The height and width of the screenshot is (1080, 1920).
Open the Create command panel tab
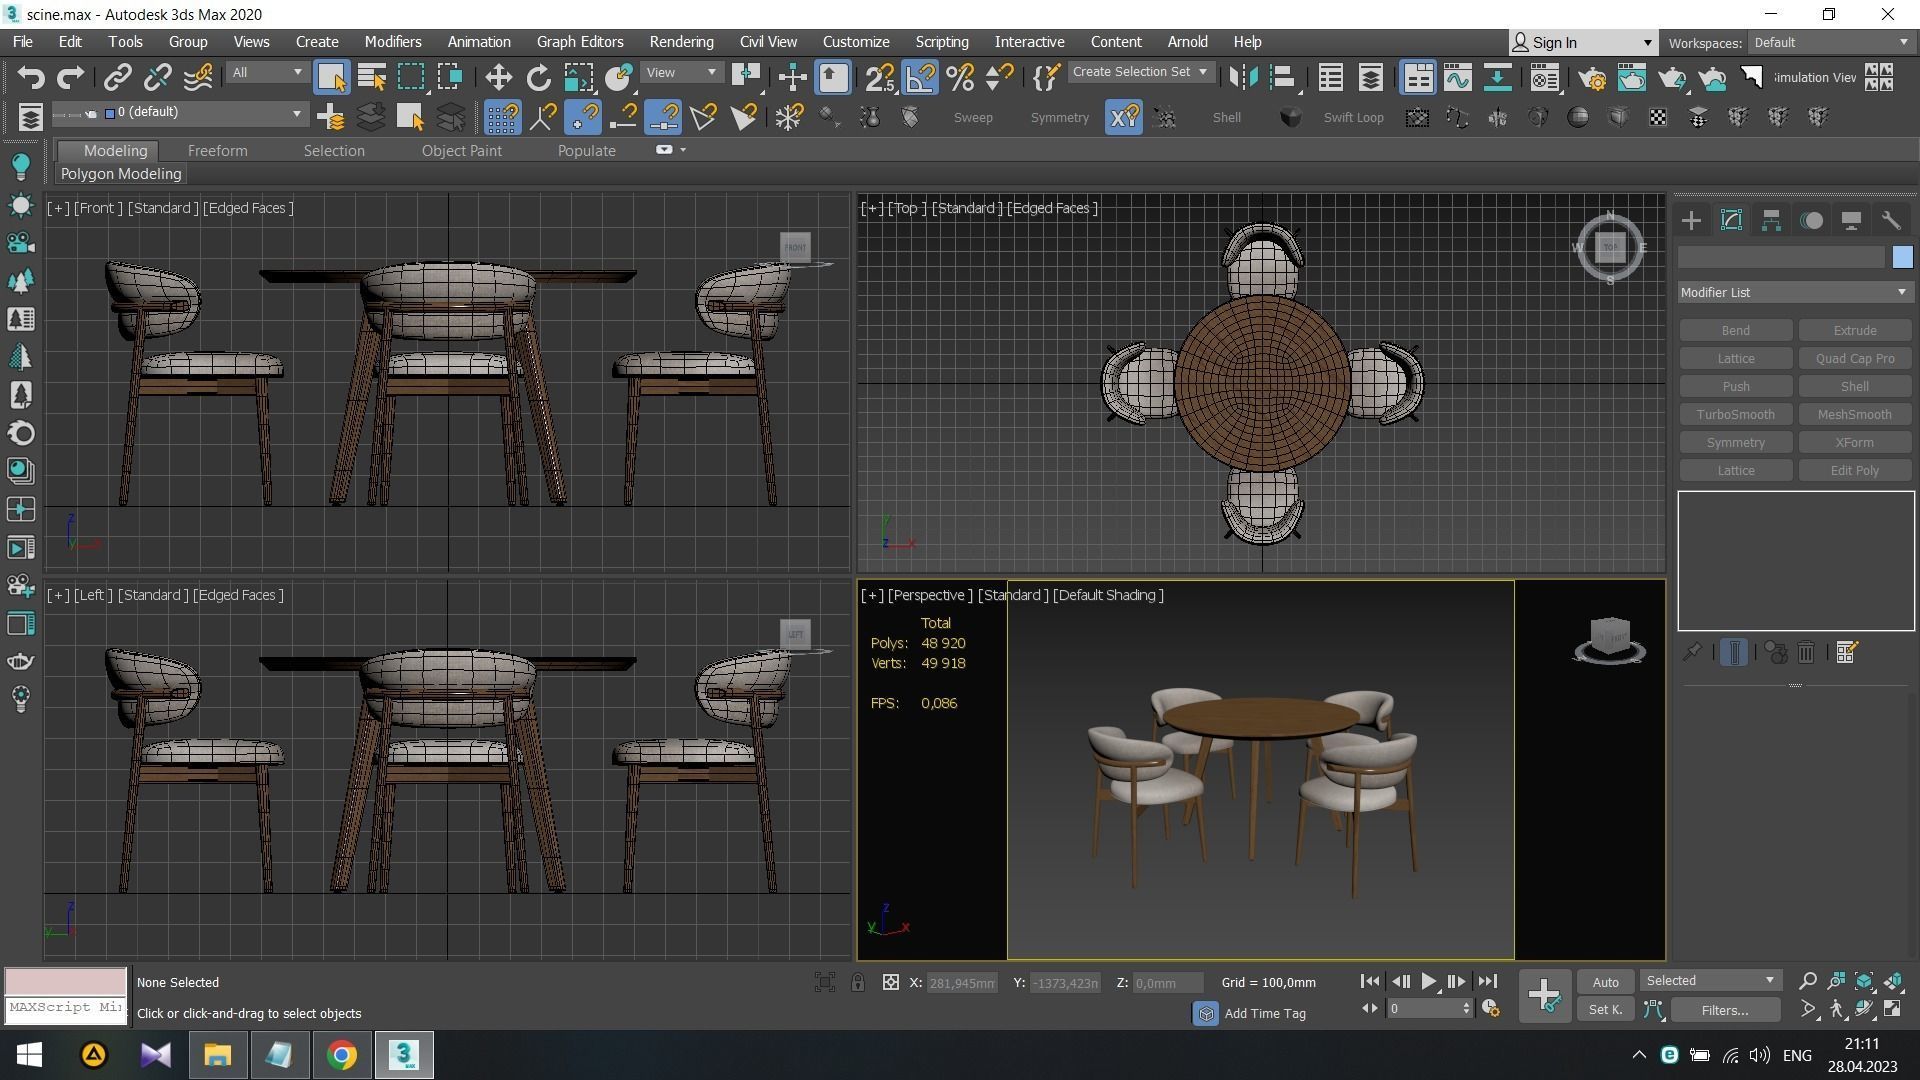[x=1691, y=221]
